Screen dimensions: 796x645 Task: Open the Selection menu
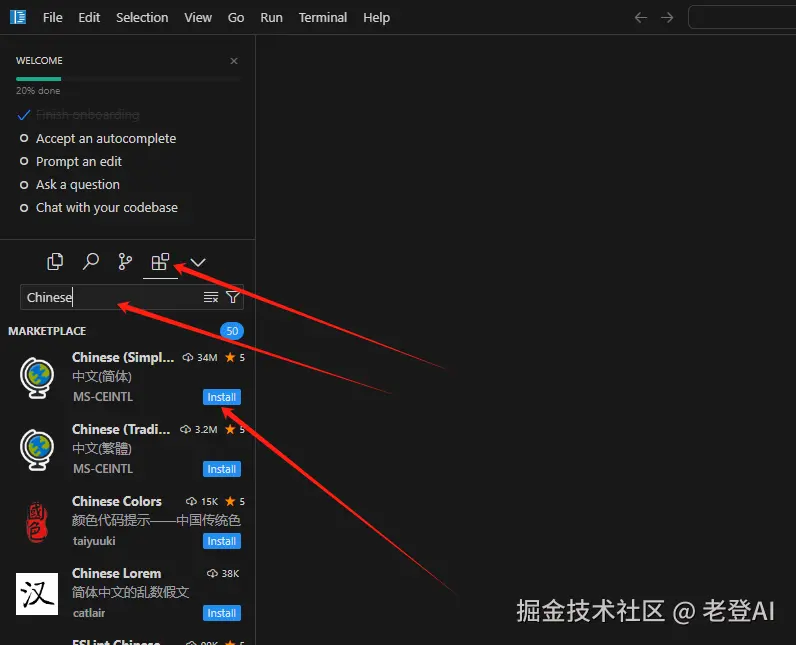click(142, 18)
